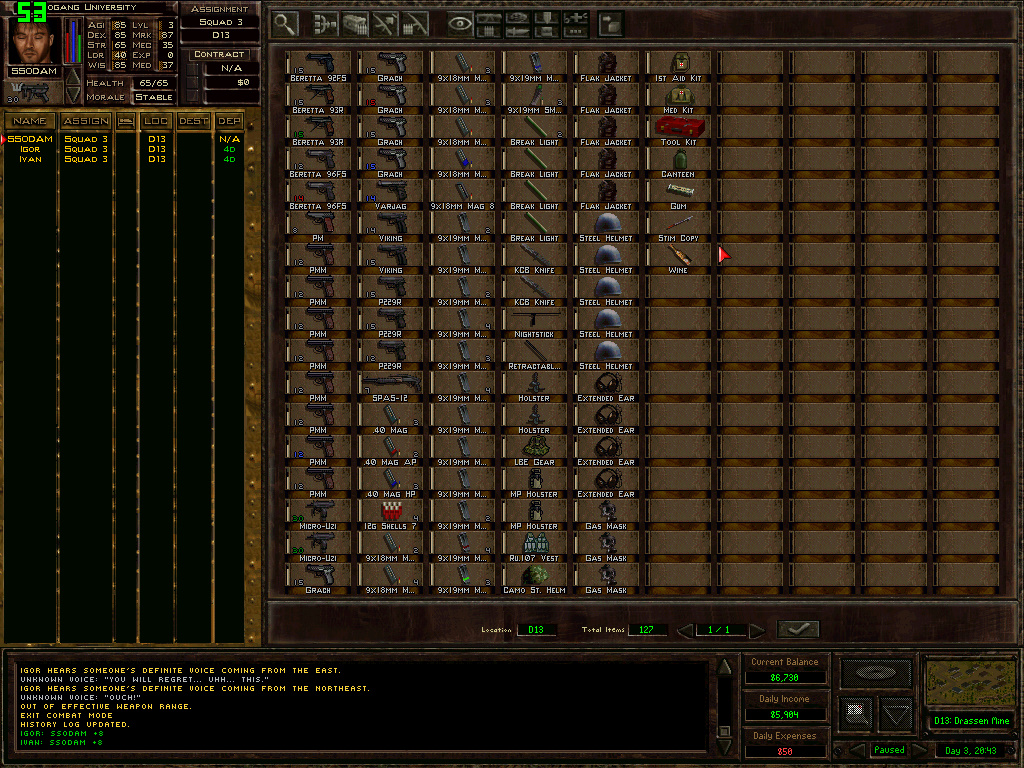
Task: Select the Tool Kit item
Action: click(x=678, y=130)
